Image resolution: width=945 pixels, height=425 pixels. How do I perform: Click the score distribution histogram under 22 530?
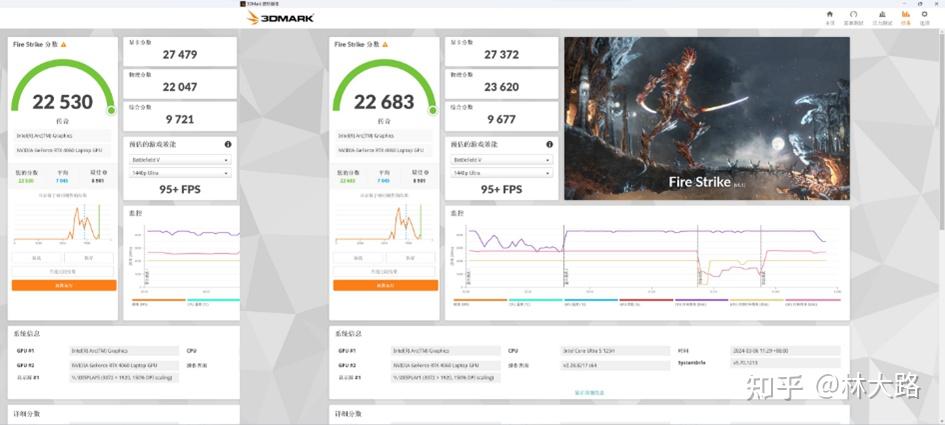click(63, 223)
